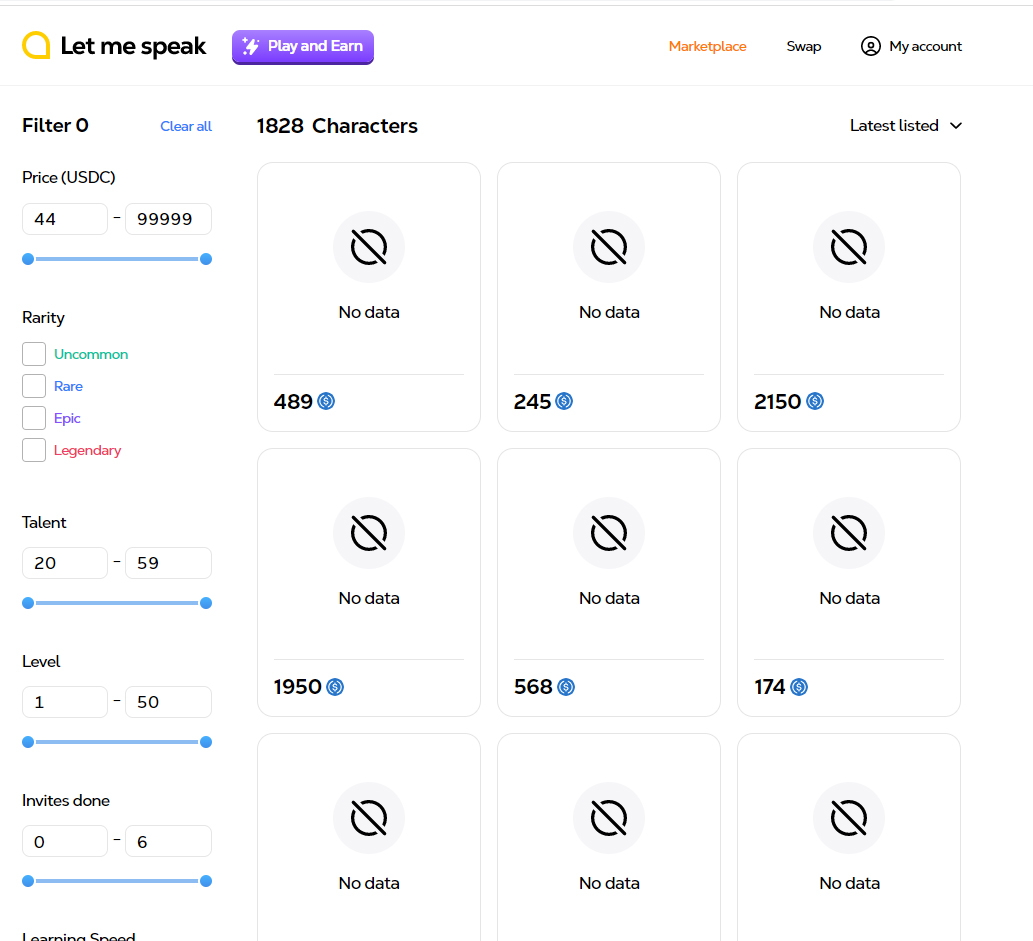
Task: Click the Let me speak logo icon
Action: pos(36,45)
